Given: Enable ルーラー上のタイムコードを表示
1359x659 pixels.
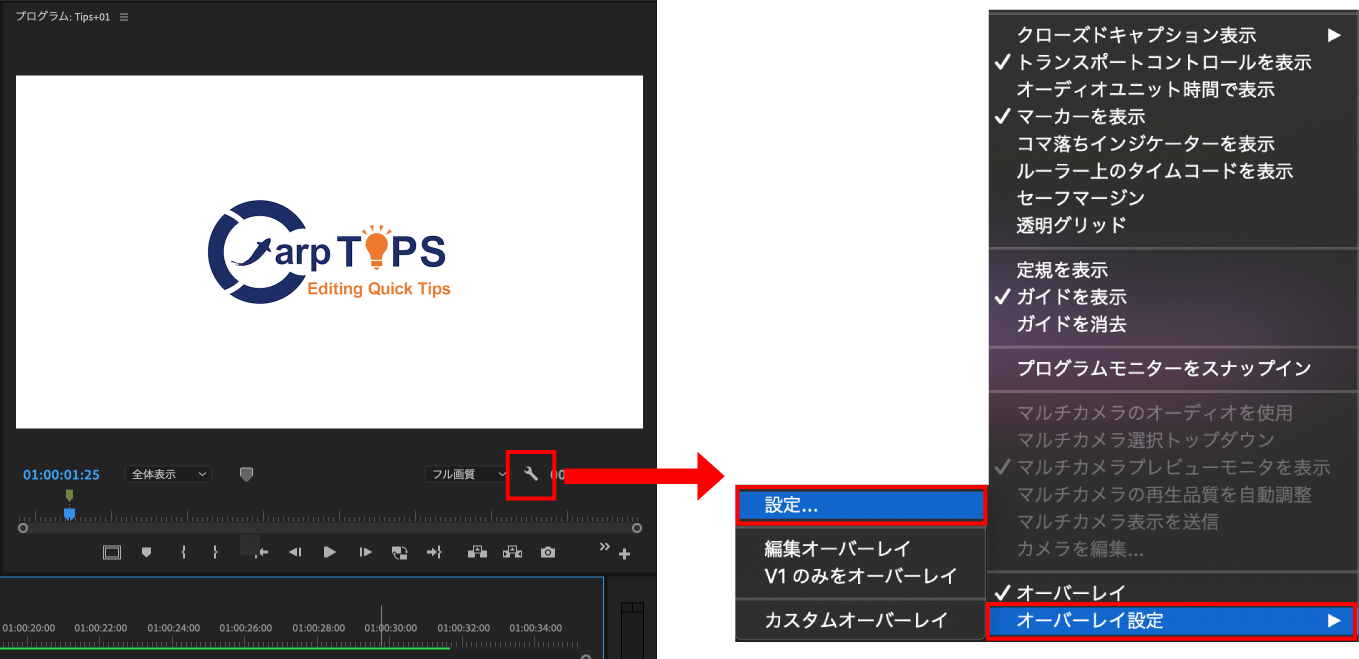Looking at the screenshot, I should click(1174, 171).
